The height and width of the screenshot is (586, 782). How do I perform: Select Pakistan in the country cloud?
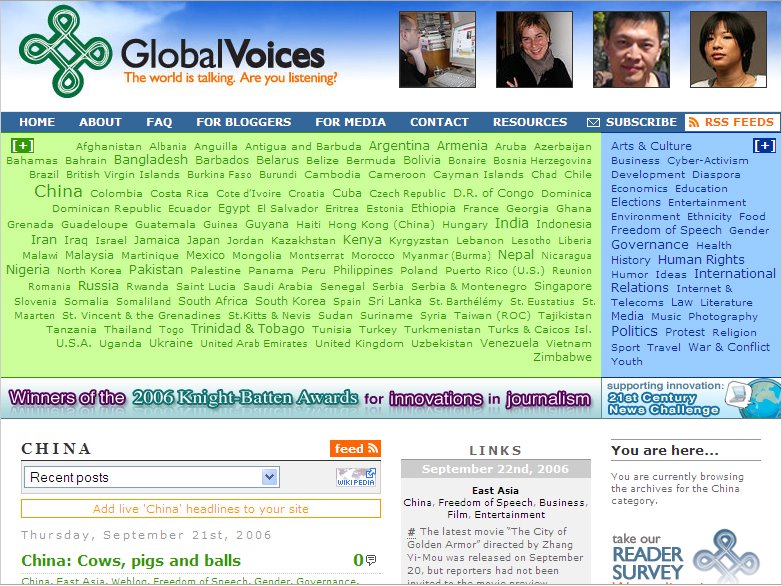(156, 270)
